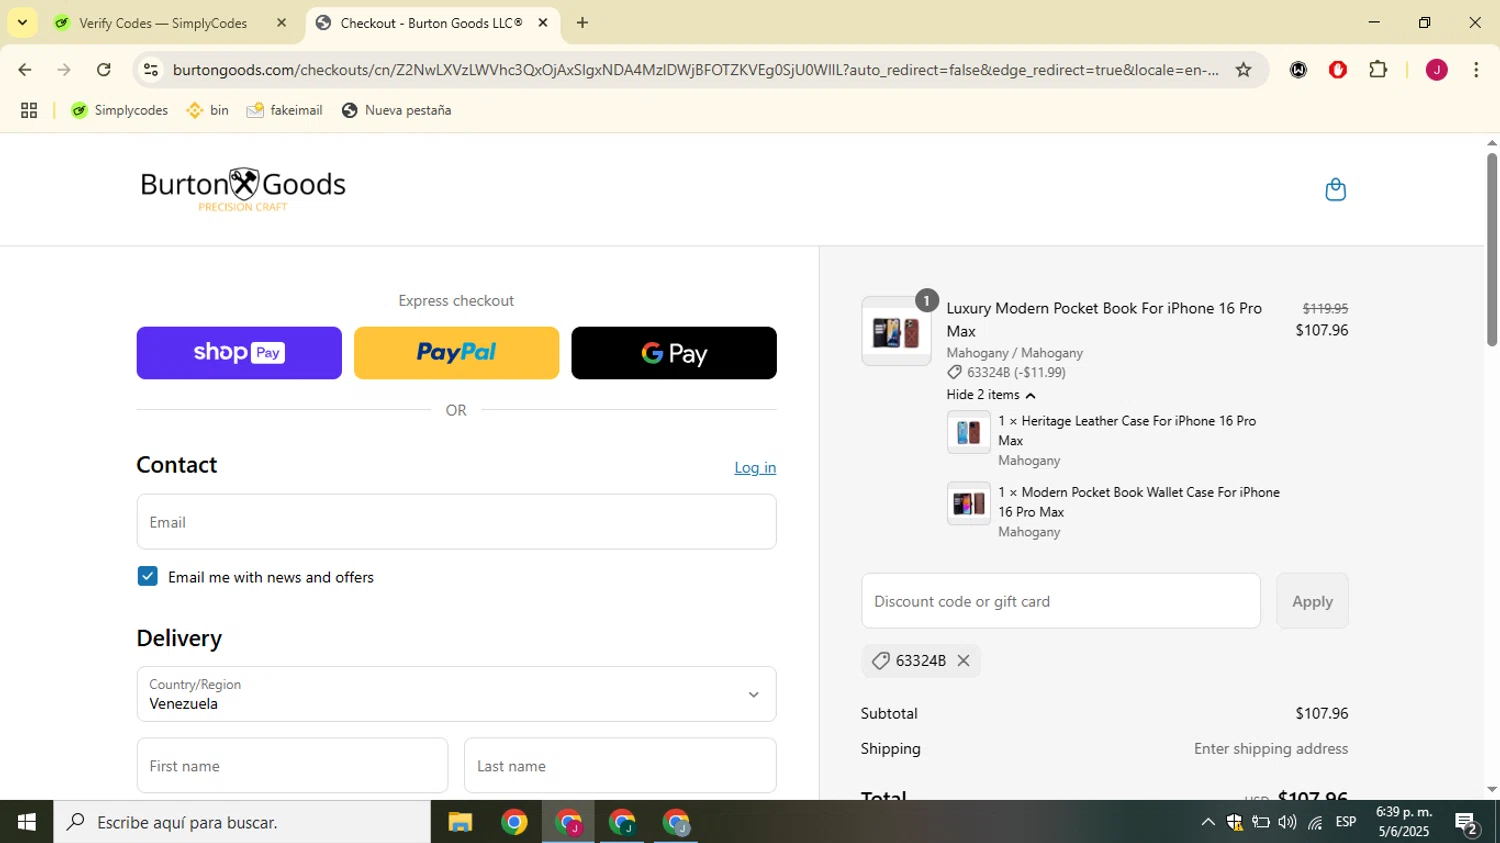
Task: Click the Discount code or gift card field
Action: 1061,601
